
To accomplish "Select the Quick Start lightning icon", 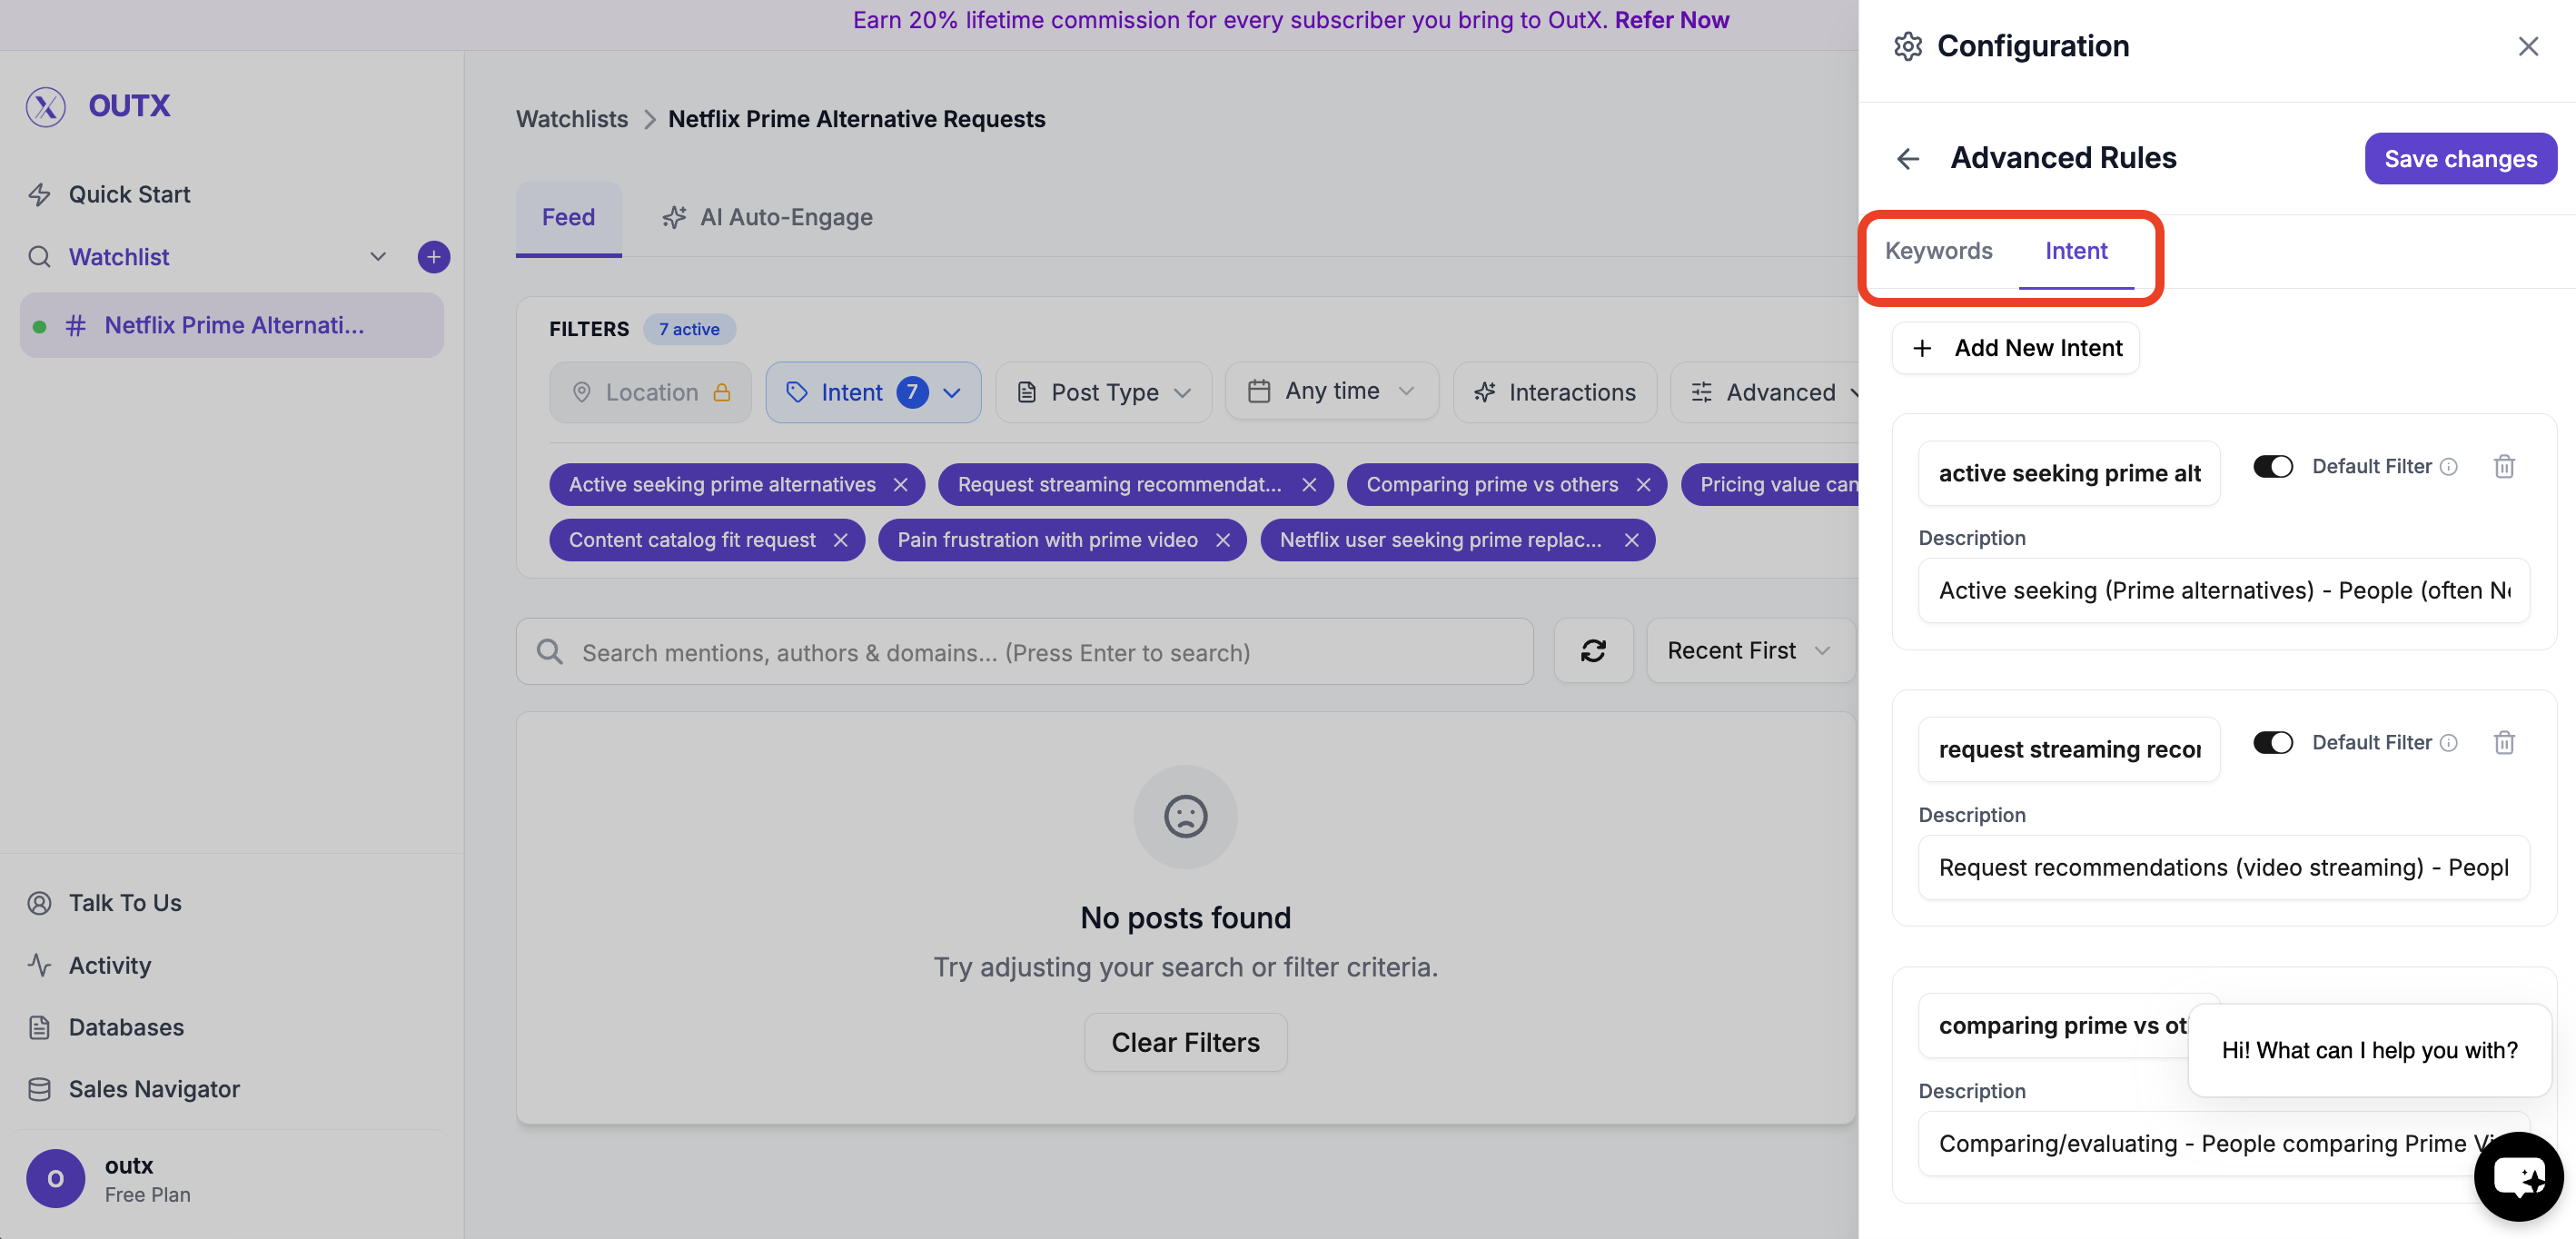I will (40, 194).
